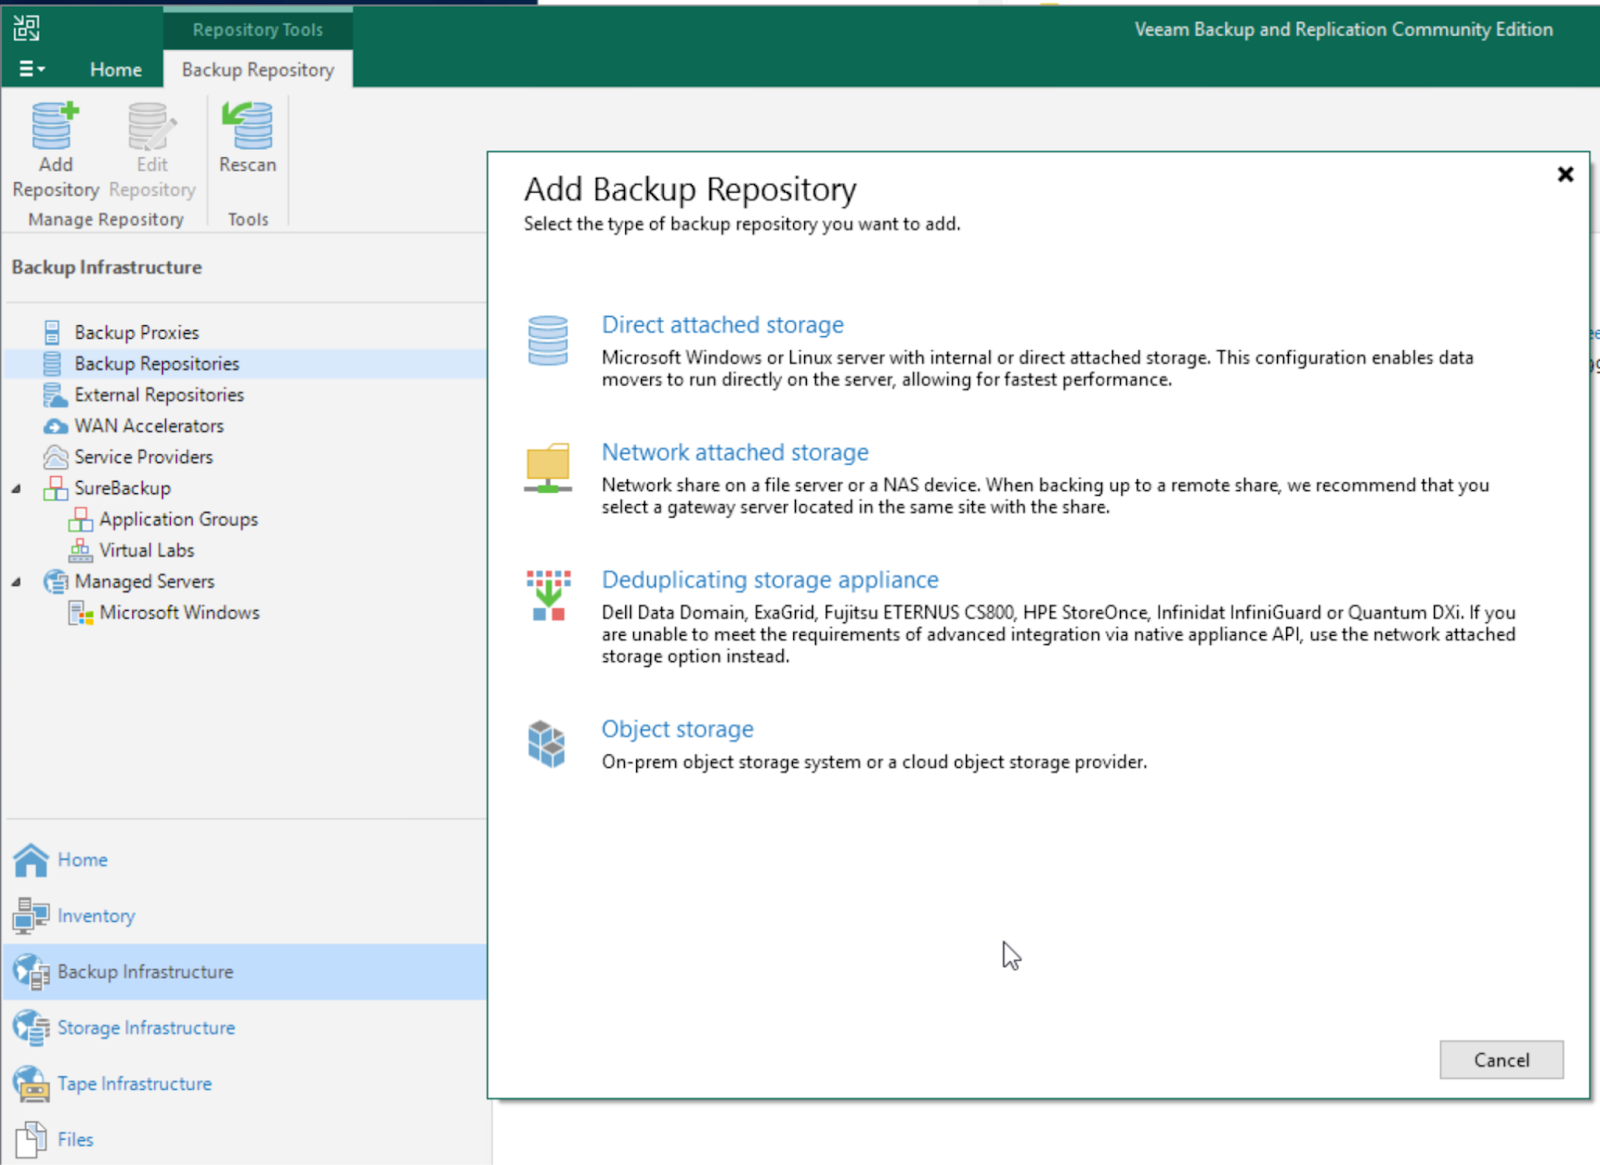Select the Backup Repository ribbon tab

pyautogui.click(x=258, y=69)
